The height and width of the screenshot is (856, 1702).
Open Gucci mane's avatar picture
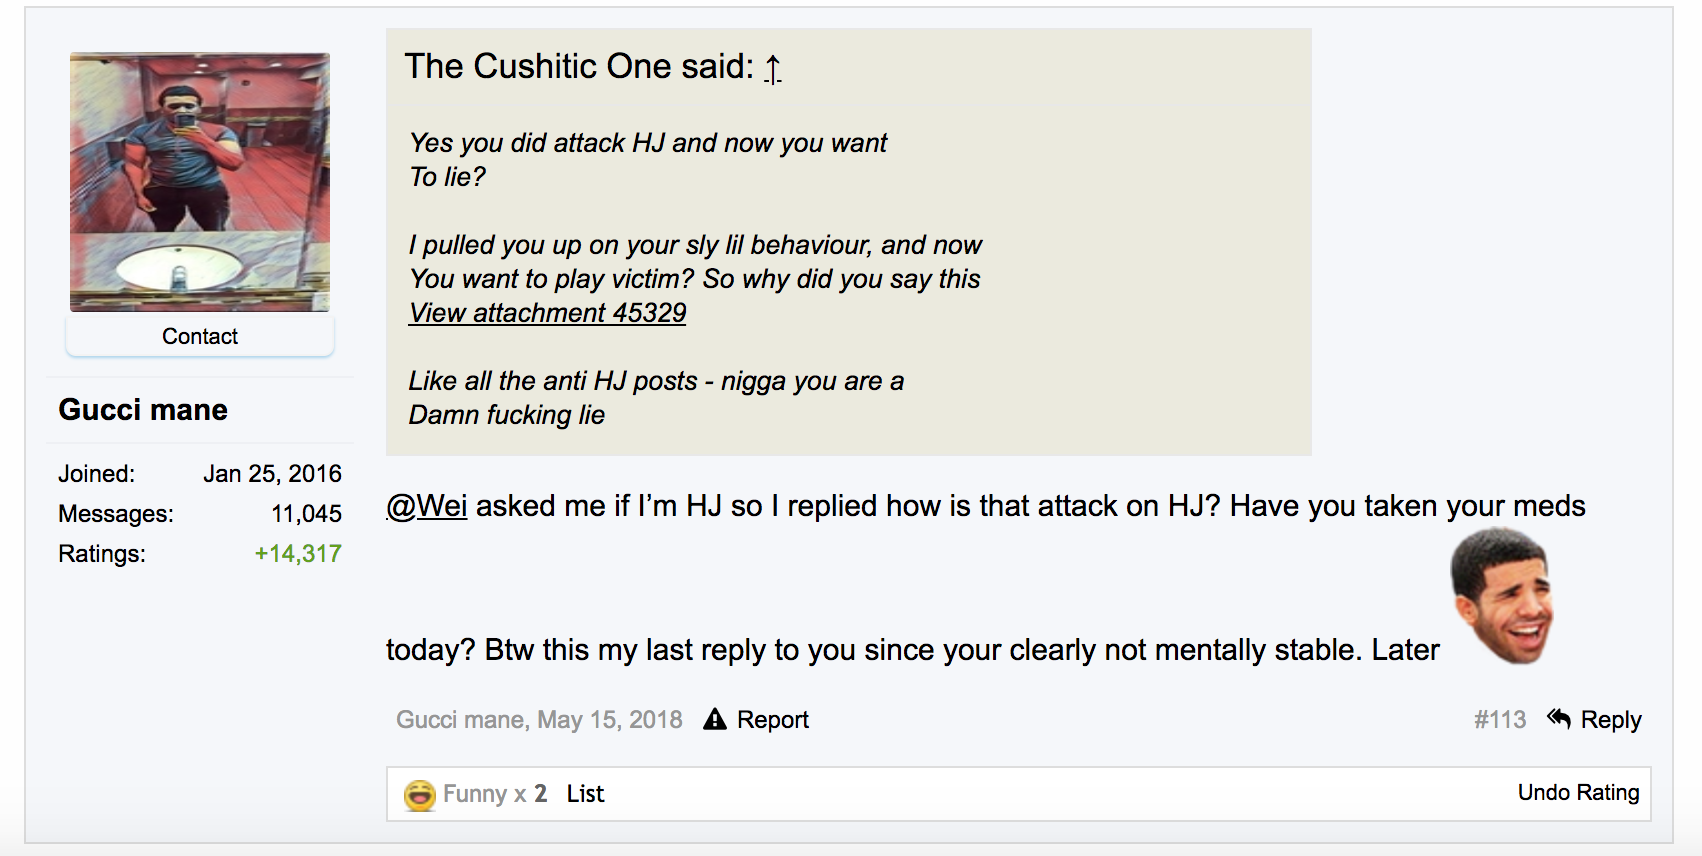pos(200,182)
